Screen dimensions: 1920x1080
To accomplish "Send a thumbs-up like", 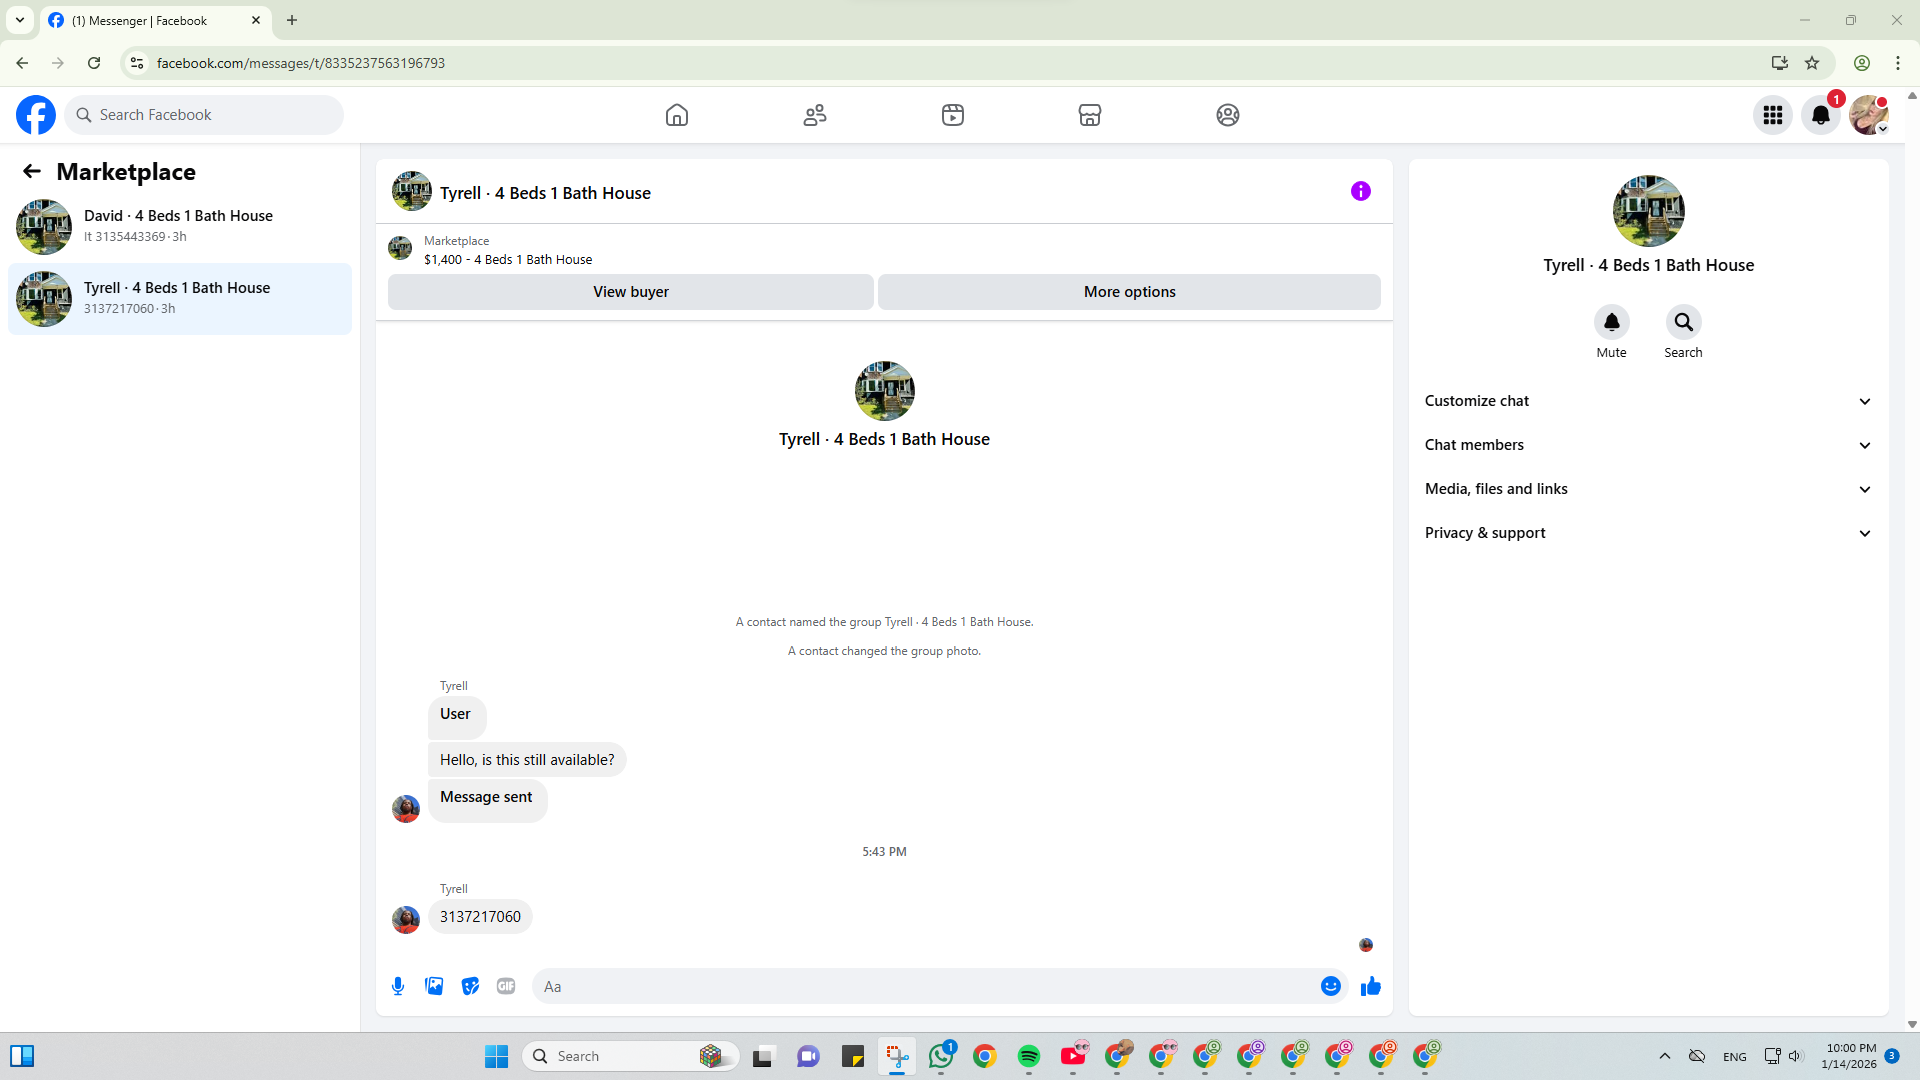I will pos(1370,986).
